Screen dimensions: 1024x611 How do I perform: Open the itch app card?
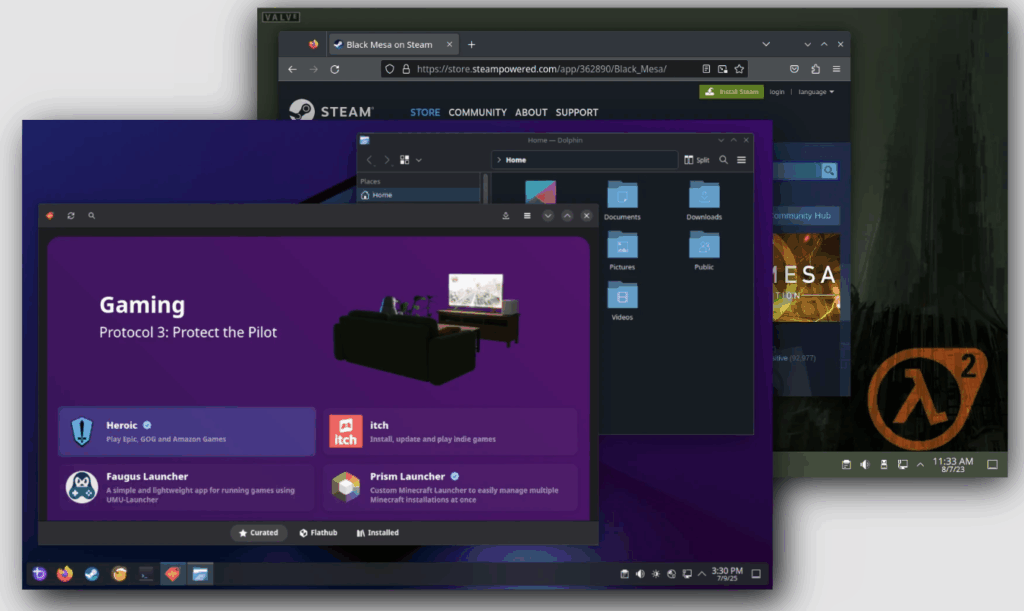click(x=450, y=431)
